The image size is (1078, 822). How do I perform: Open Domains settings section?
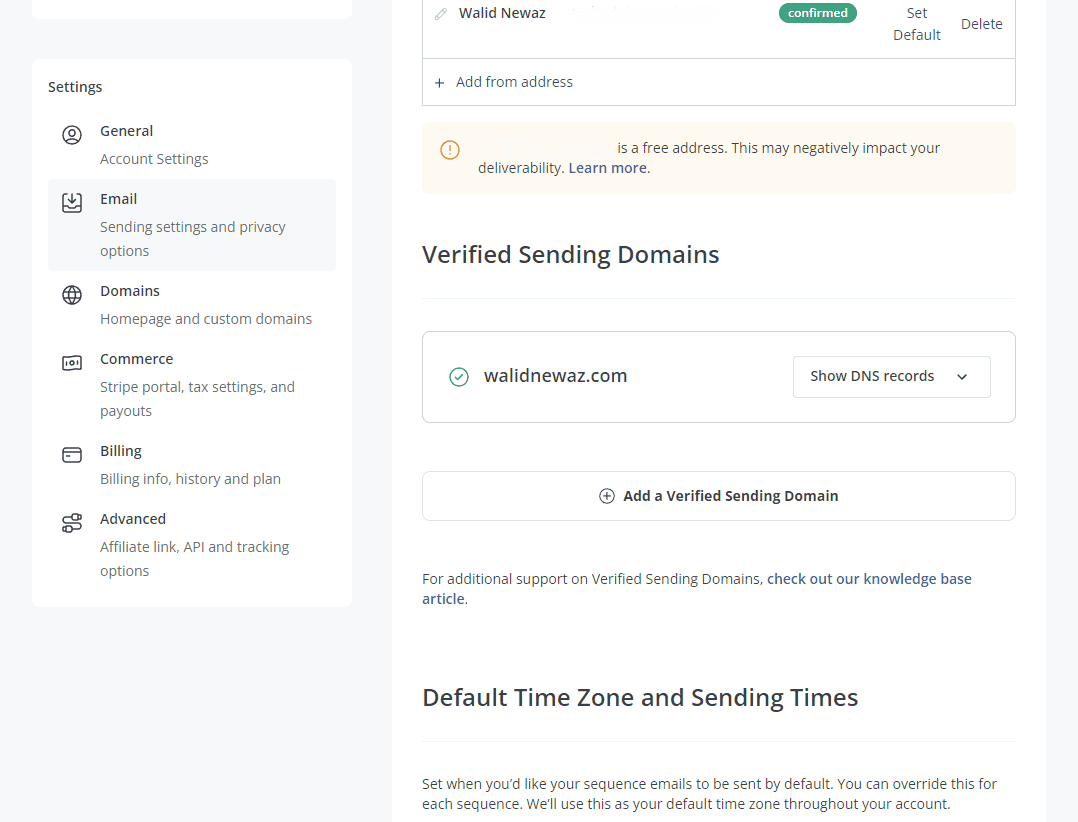pos(192,305)
